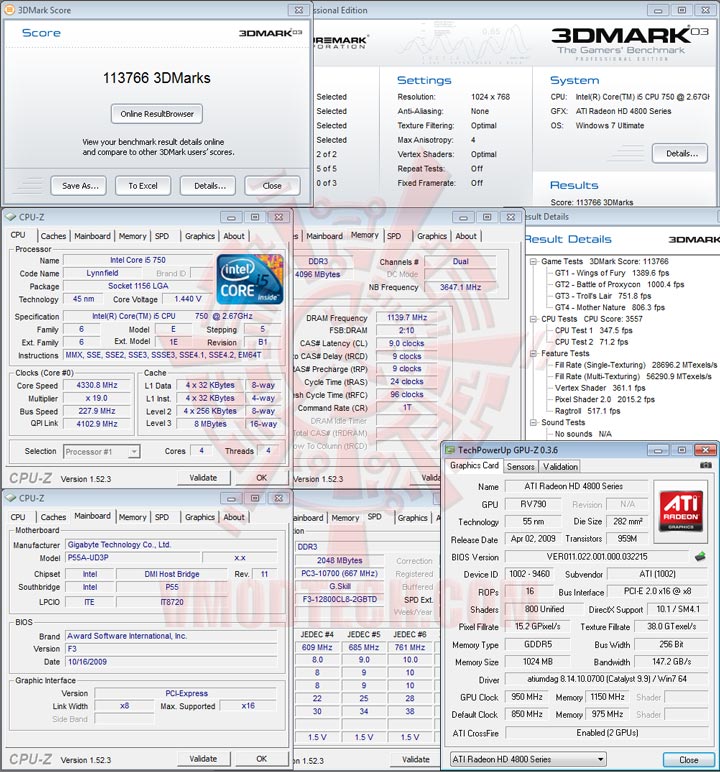Screen dimensions: 720x772
Task: Export the score with To Excel
Action: (x=143, y=186)
